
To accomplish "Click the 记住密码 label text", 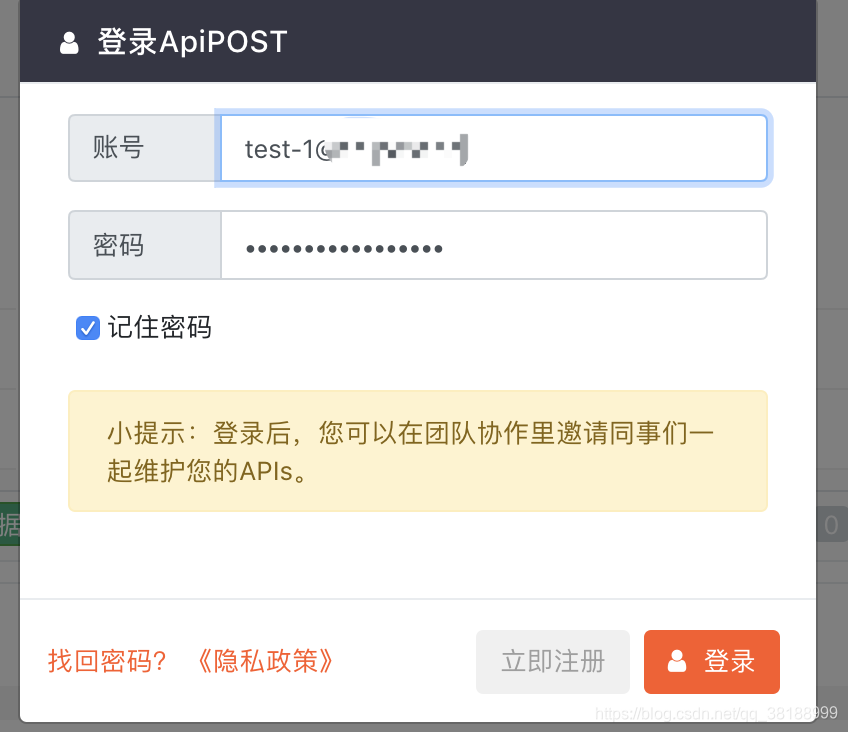I will (x=160, y=327).
